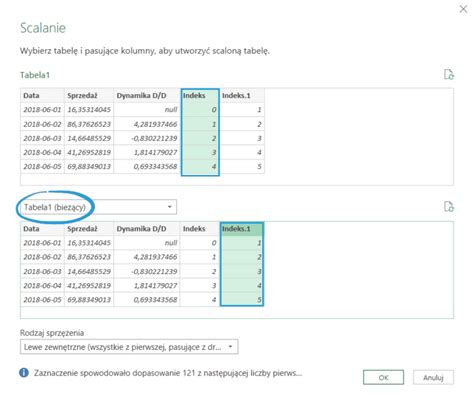474x404 pixels.
Task: Click 86,37626523 cell in bottom table
Action: coord(89,257)
